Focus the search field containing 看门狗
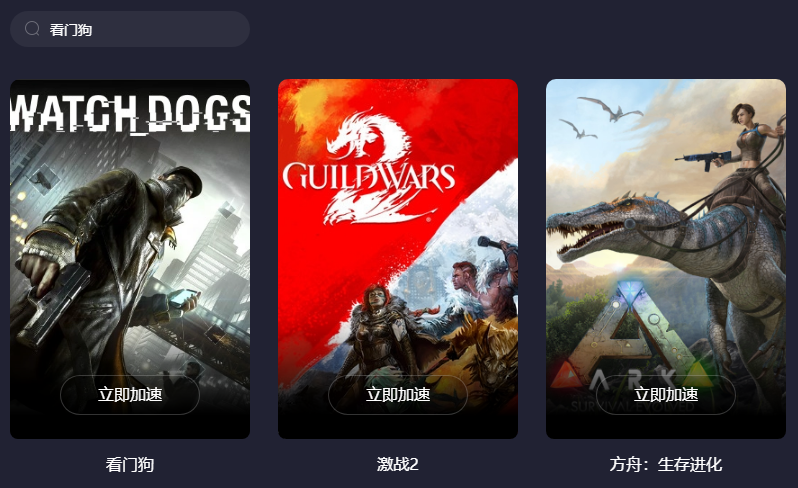Viewport: 798px width, 488px height. pos(130,29)
